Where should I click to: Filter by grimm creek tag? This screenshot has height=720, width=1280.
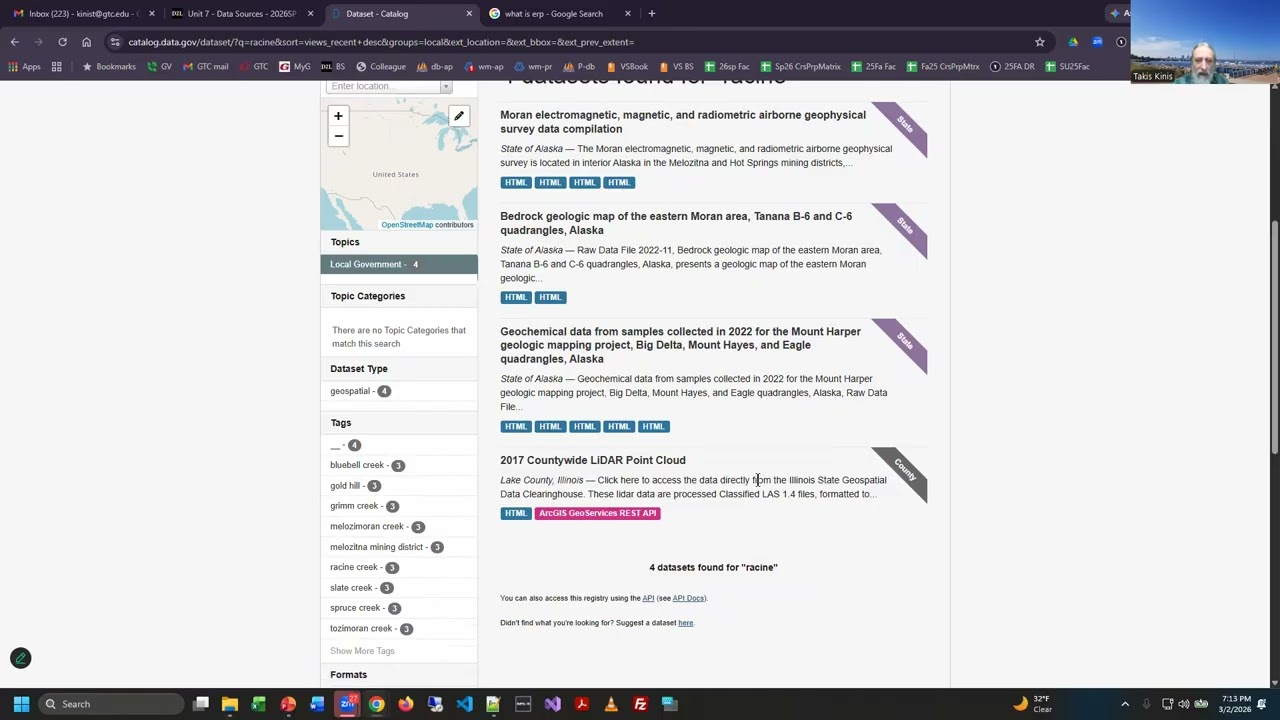[364, 506]
